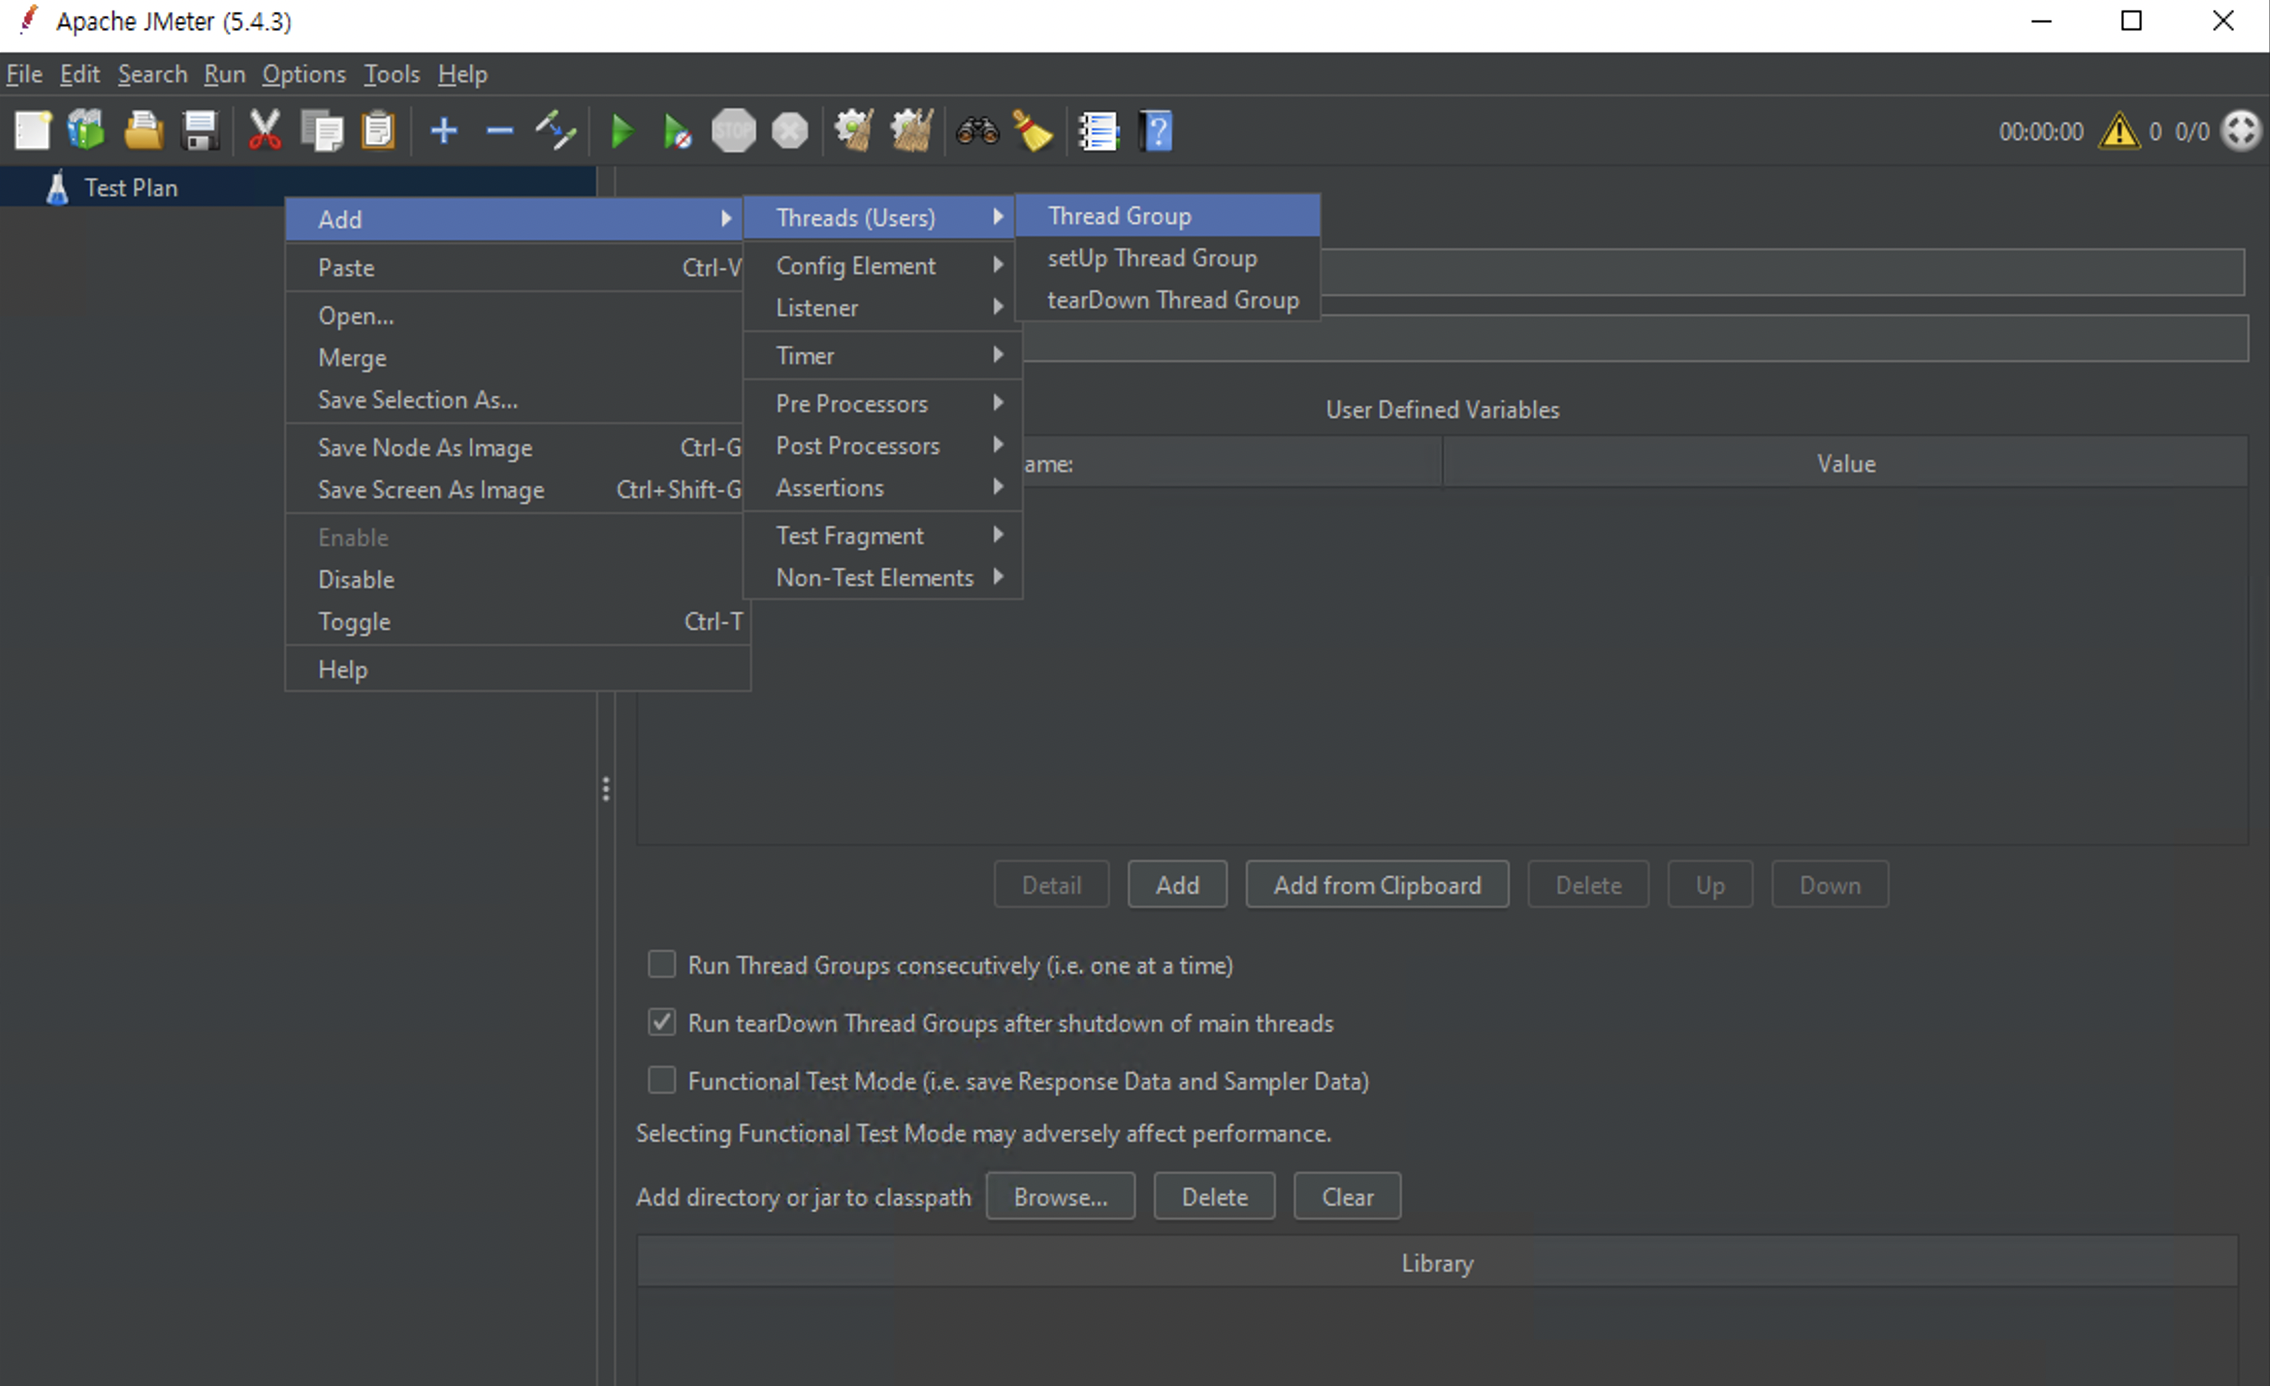
Task: Click the Clear All broom icon
Action: (911, 131)
